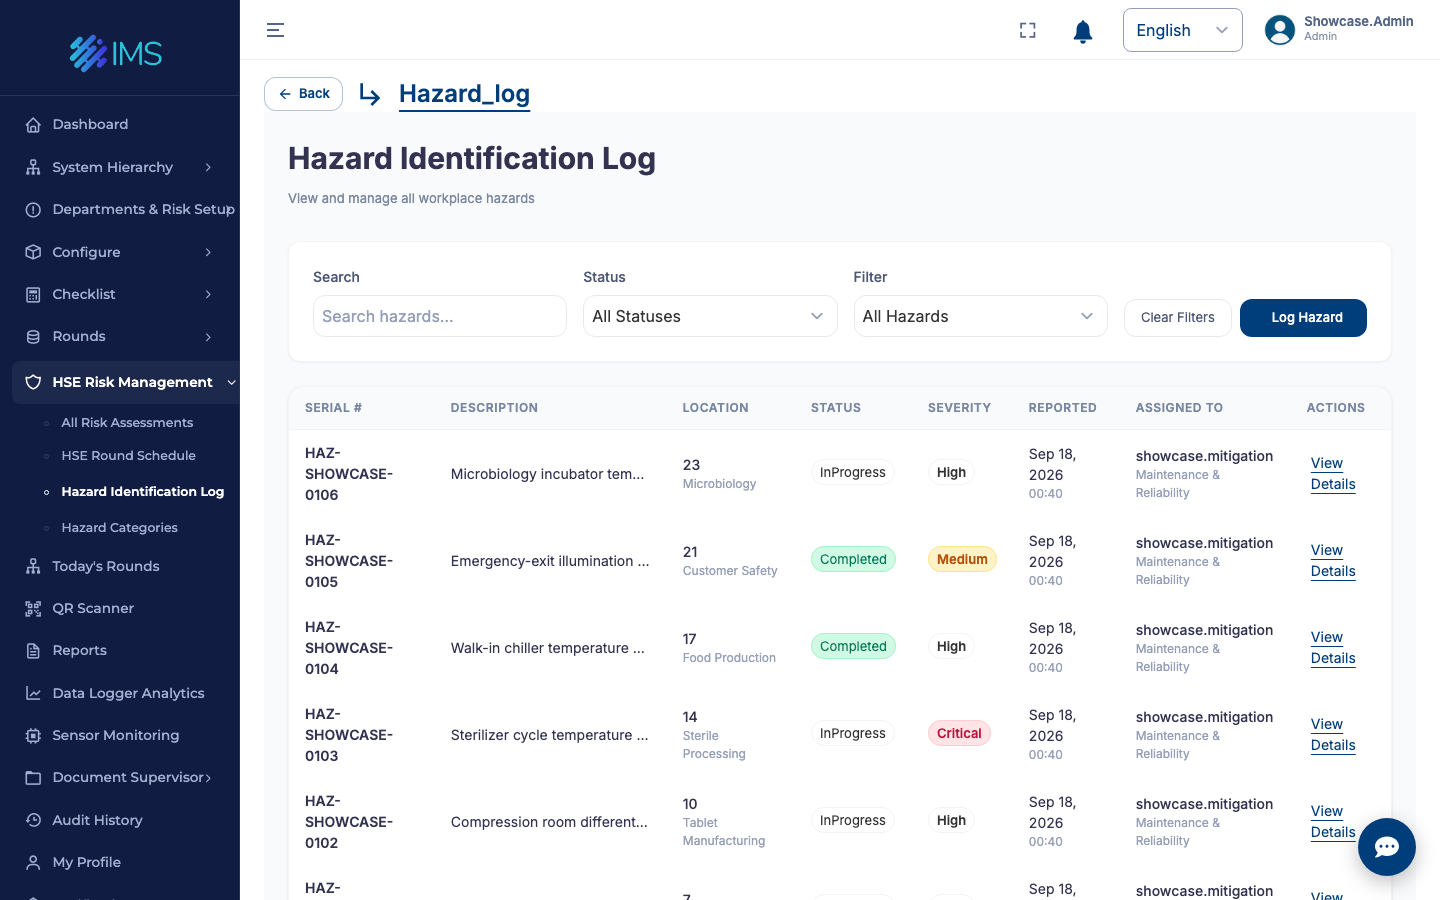Click the Sensor Monitoring icon
1440x900 pixels.
pos(33,735)
